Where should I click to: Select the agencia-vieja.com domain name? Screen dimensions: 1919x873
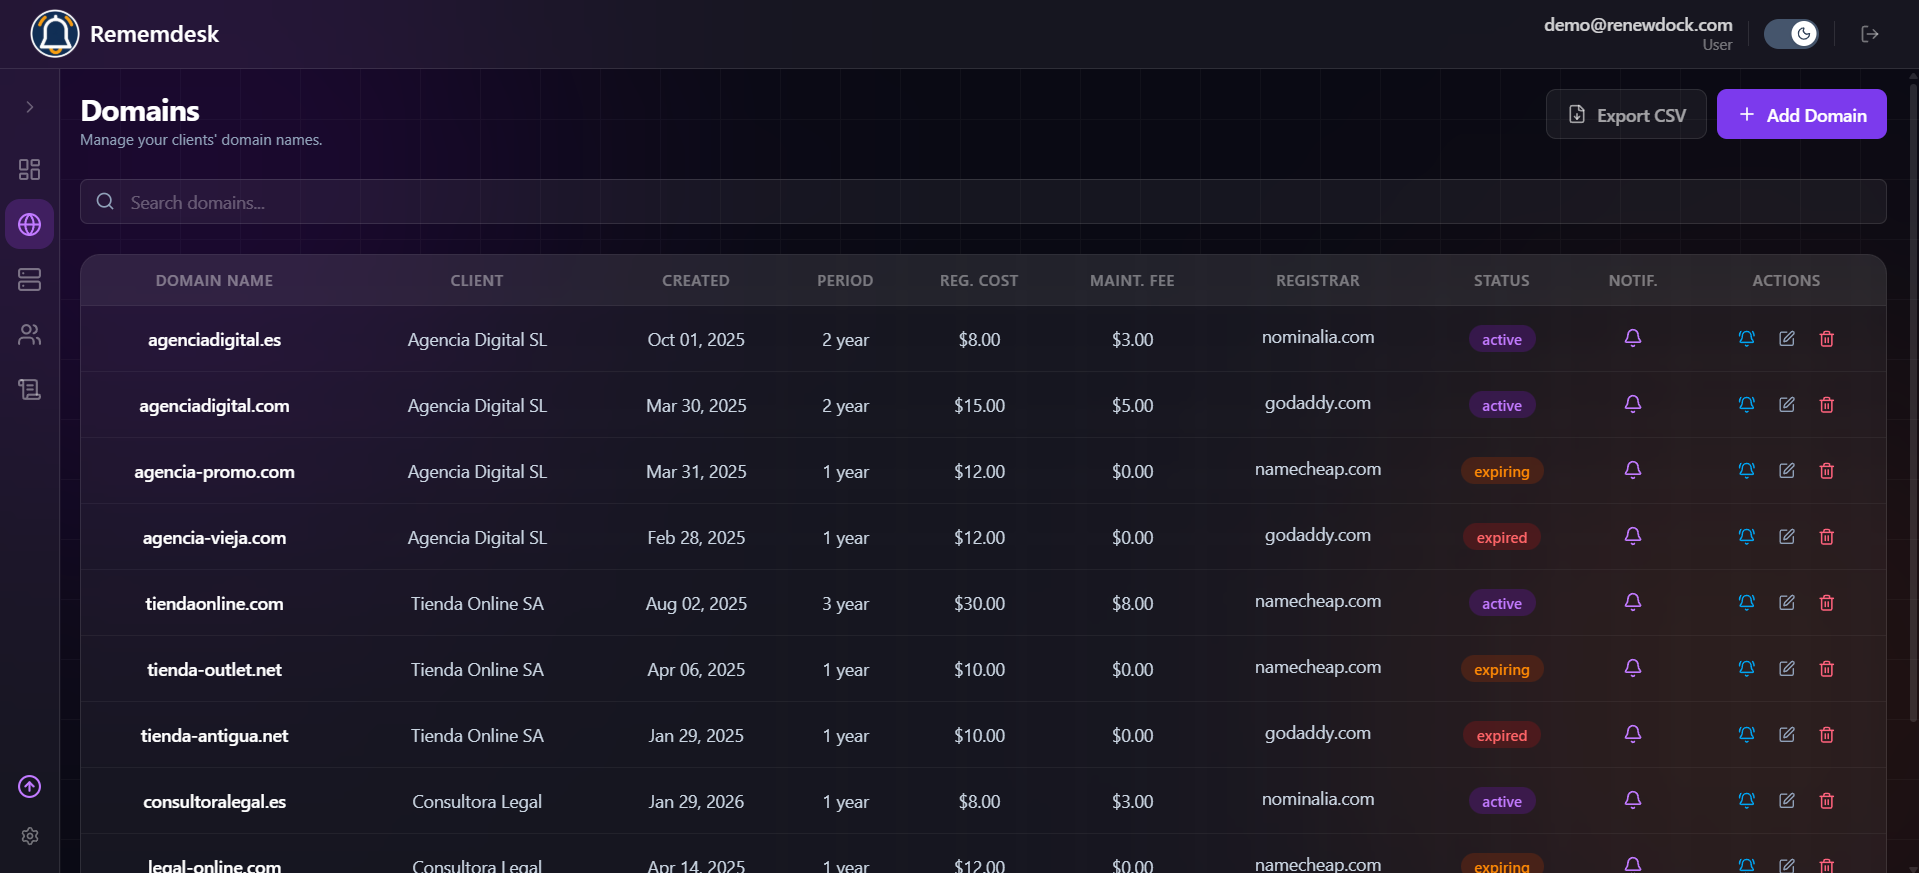point(214,538)
